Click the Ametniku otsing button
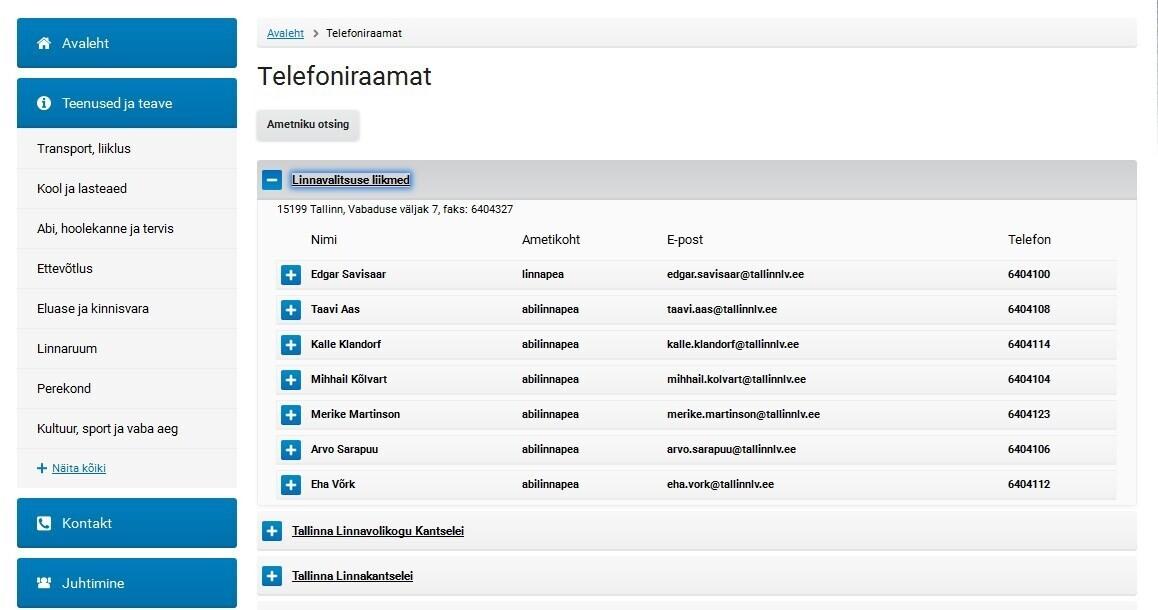Viewport: 1158px width, 610px height. tap(308, 124)
